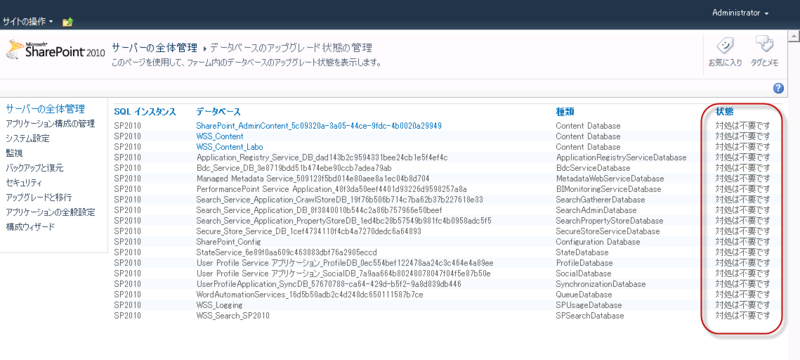Open バックアップと復元 in navigation
800x360 pixels.
[x=34, y=168]
